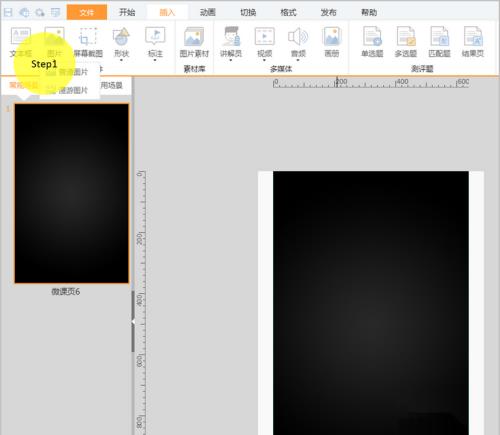Viewport: 500px width, 435px height.
Task: Expand the arrow beneath 音频
Action: tap(298, 60)
